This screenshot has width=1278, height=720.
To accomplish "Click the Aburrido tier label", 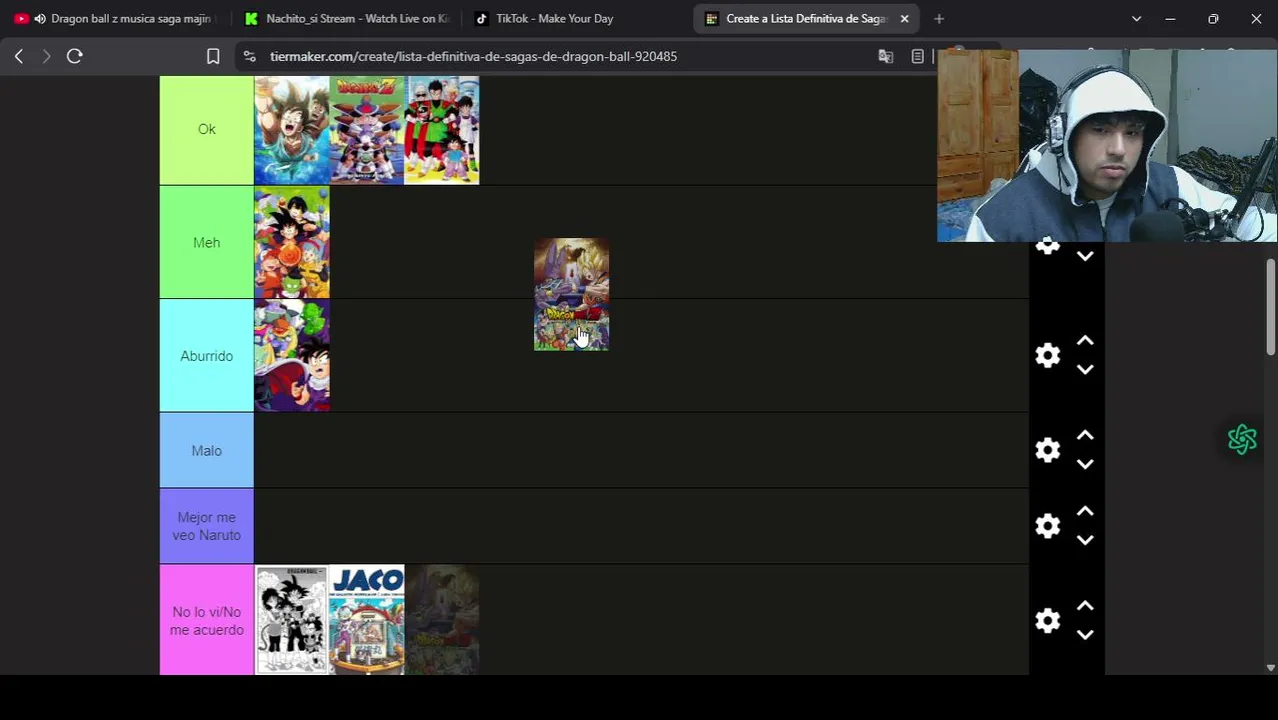I will tap(206, 356).
